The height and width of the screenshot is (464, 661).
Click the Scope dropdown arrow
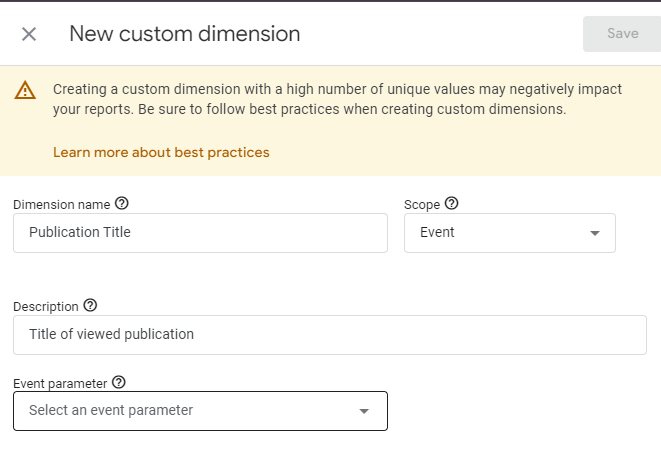[595, 233]
